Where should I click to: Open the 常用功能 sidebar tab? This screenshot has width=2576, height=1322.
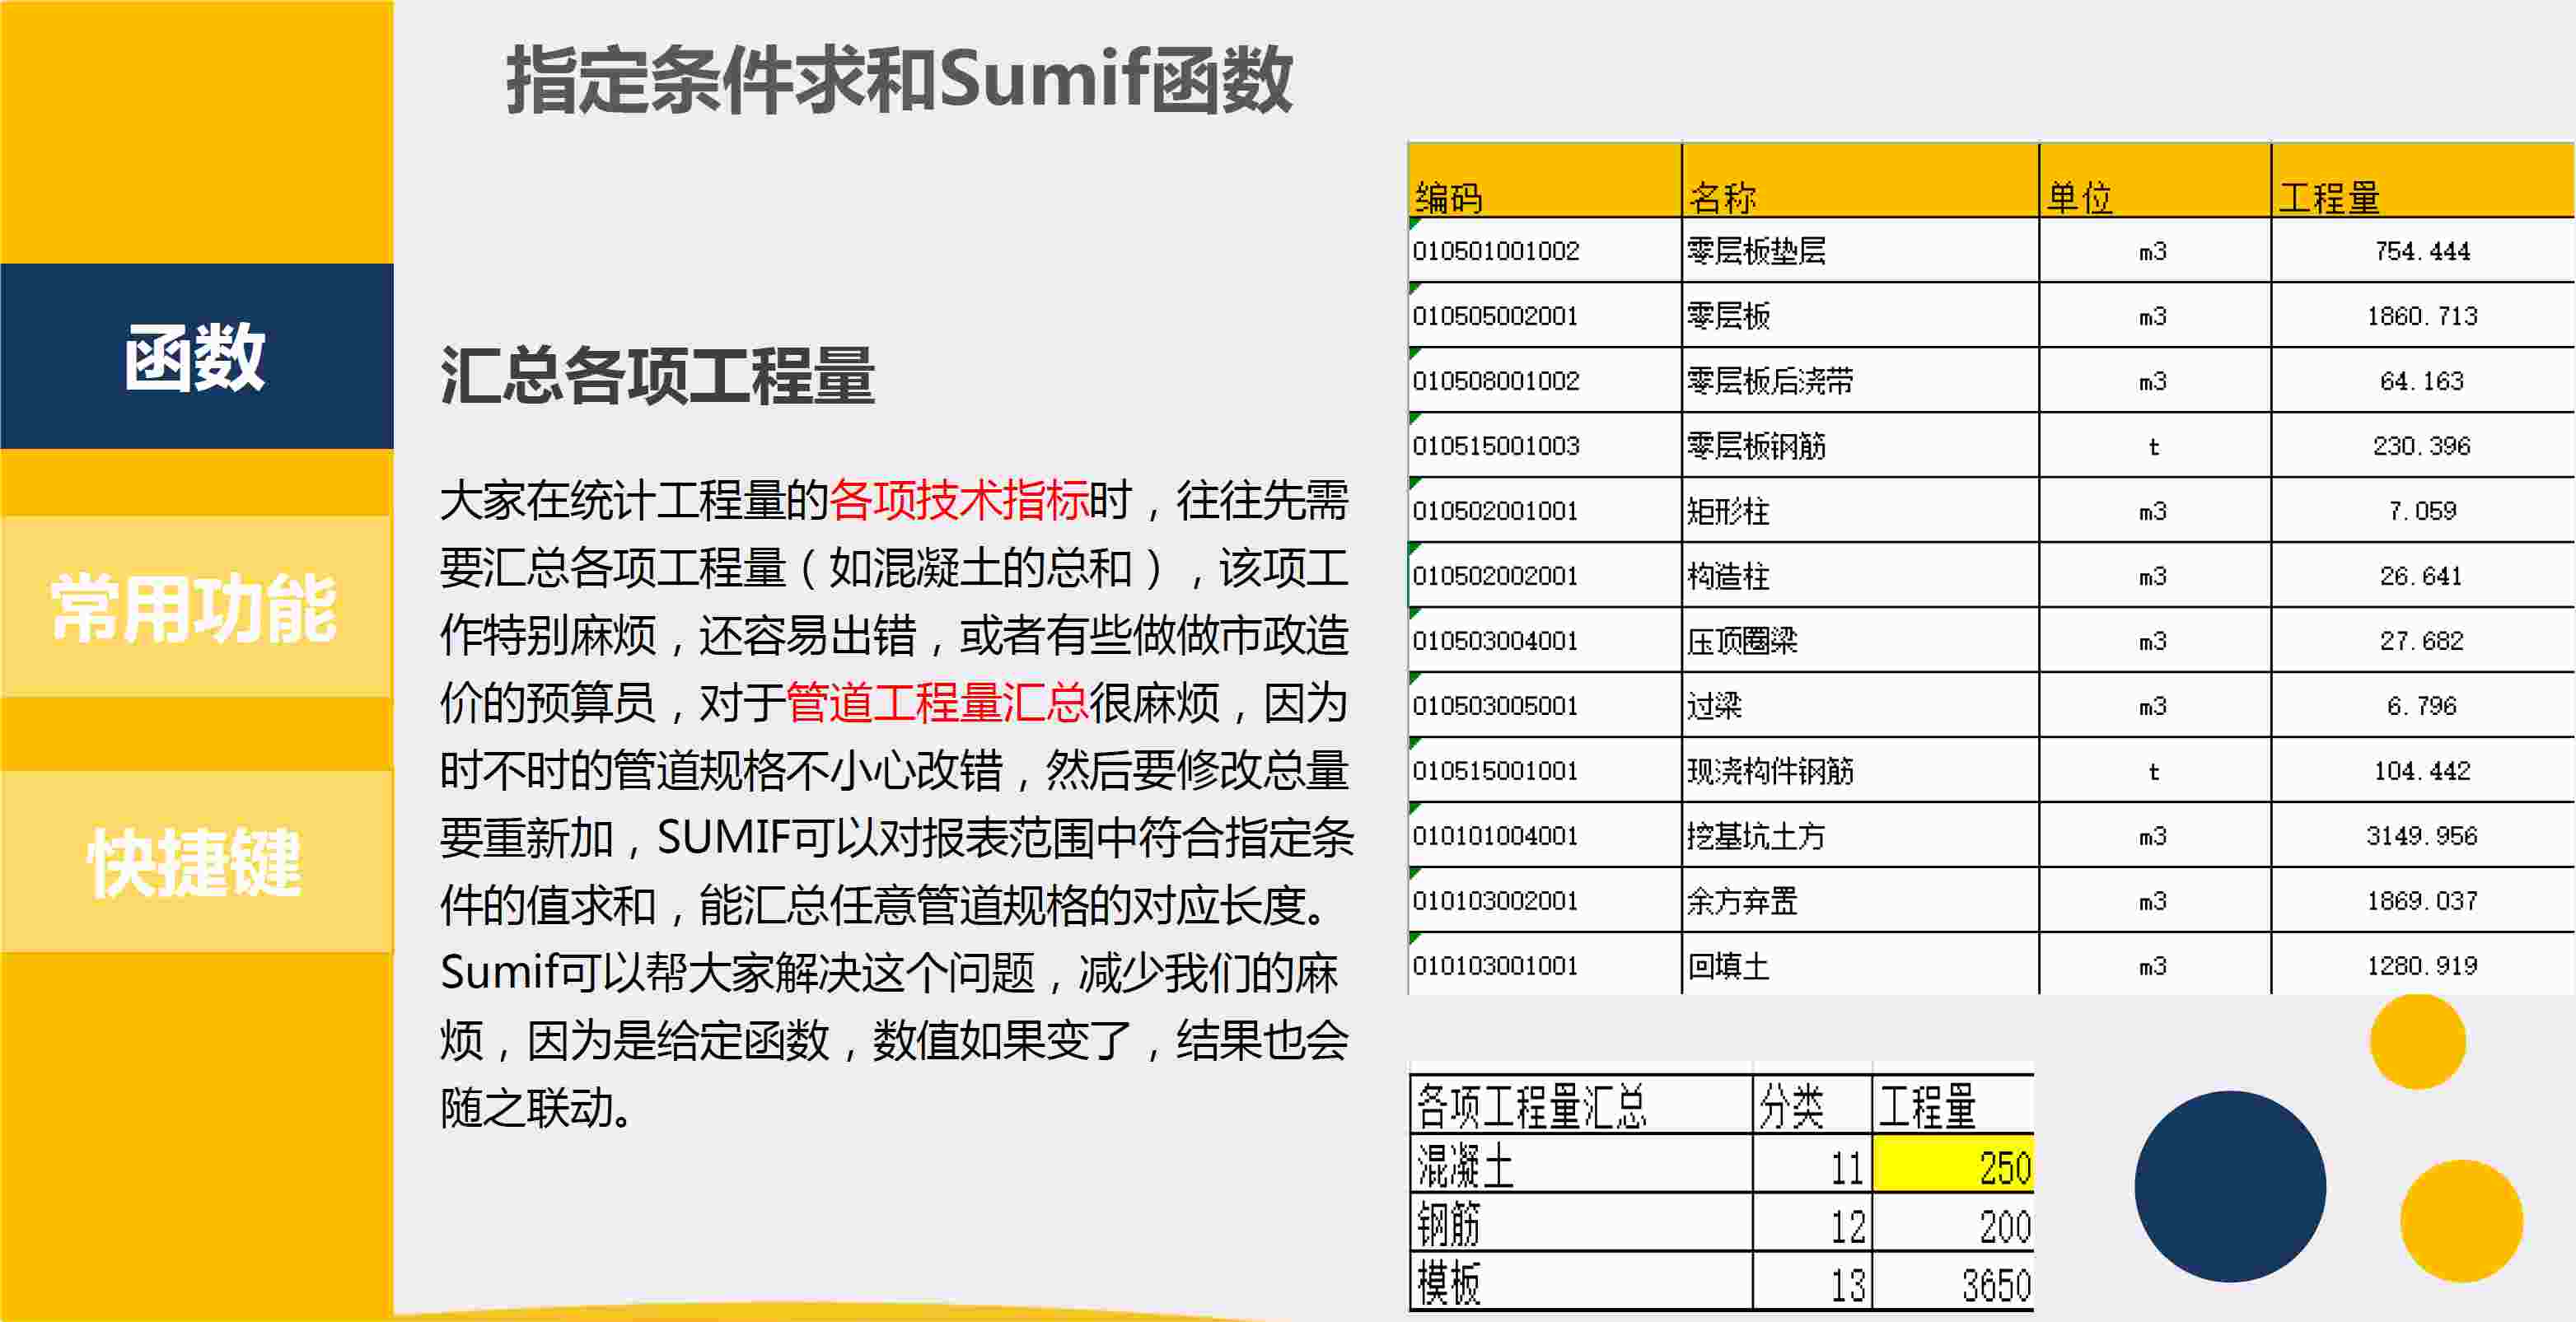[x=196, y=607]
